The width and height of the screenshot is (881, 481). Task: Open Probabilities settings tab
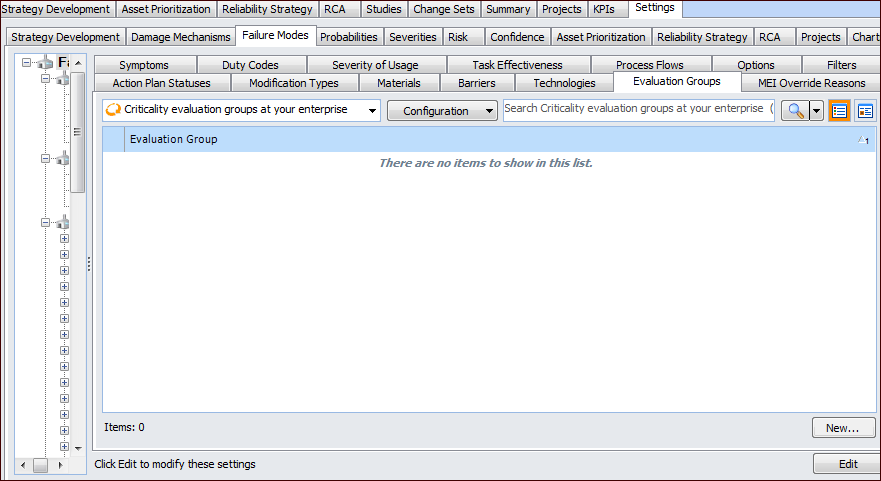349,37
